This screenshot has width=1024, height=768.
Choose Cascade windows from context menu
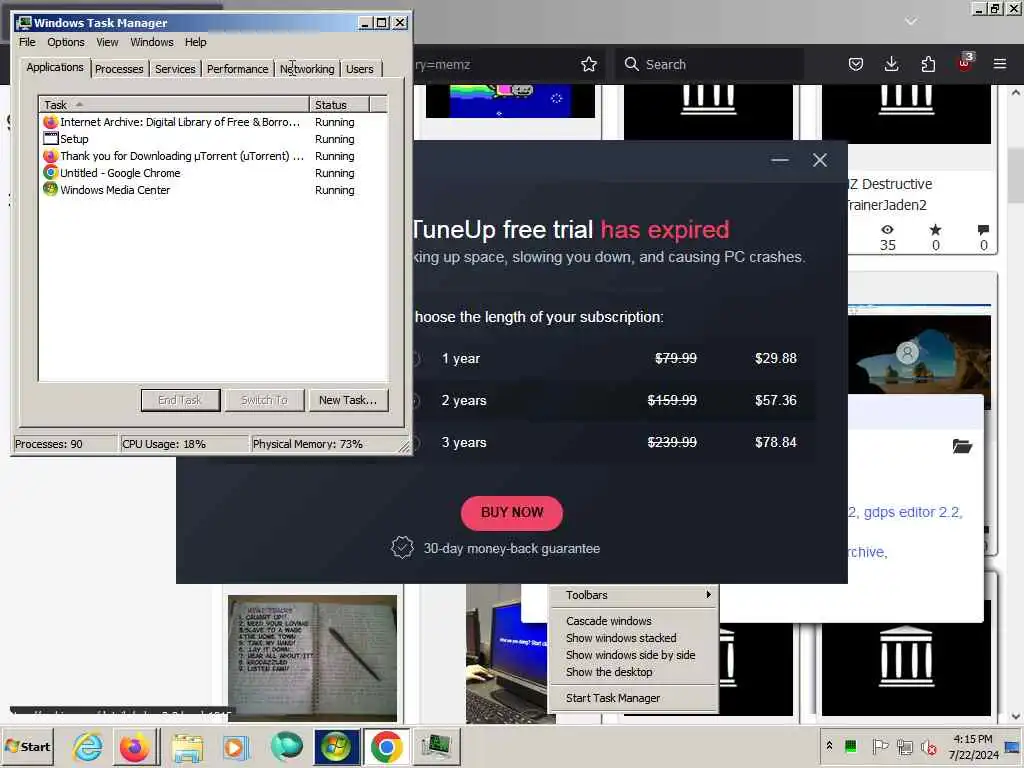(x=633, y=621)
